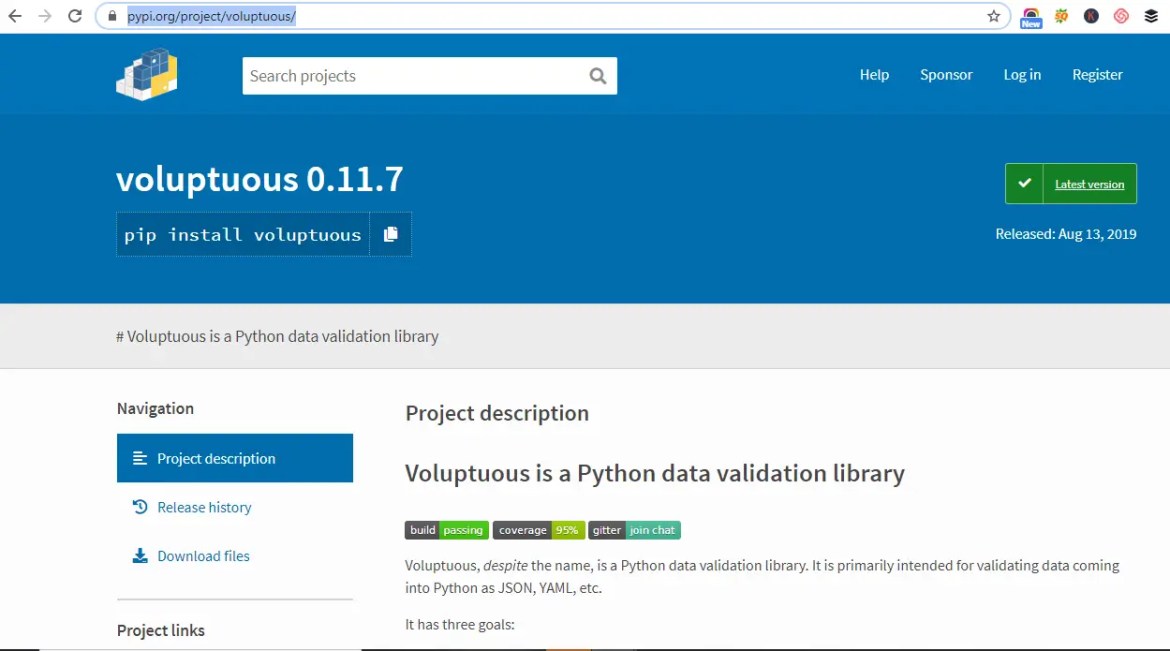Click the Release history clock icon

[x=140, y=507]
